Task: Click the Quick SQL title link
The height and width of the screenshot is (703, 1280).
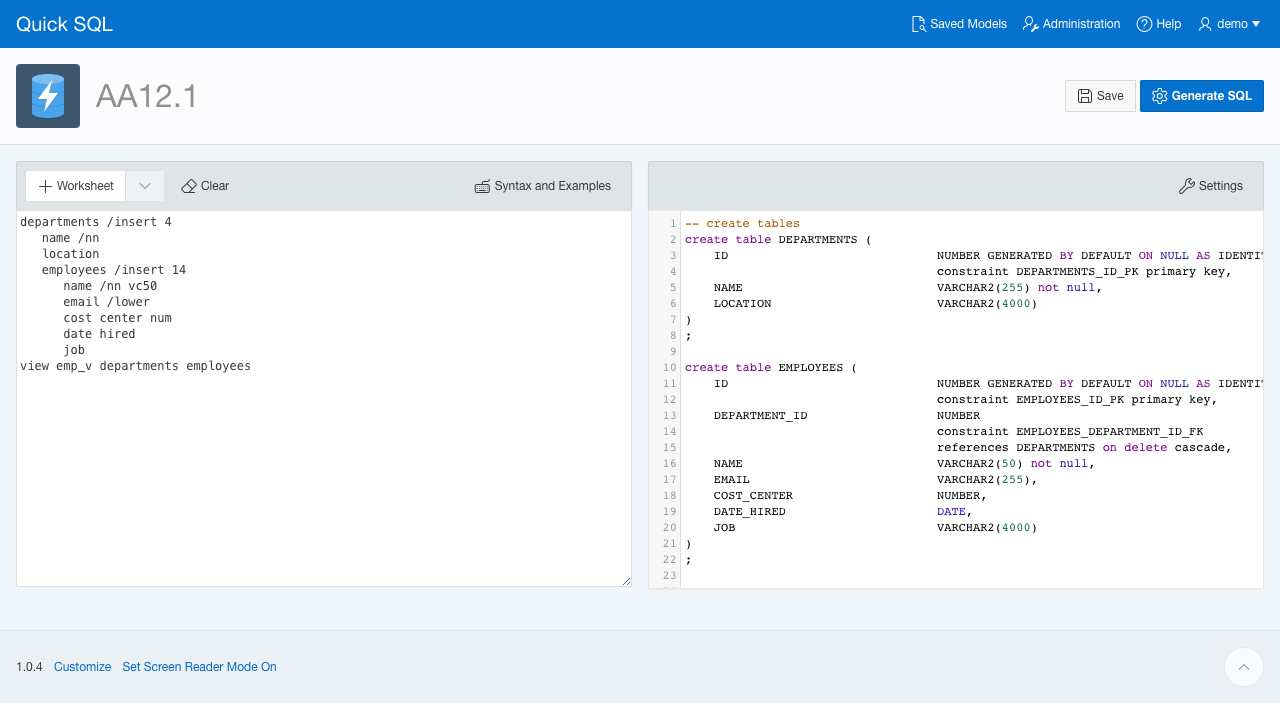Action: click(x=64, y=24)
